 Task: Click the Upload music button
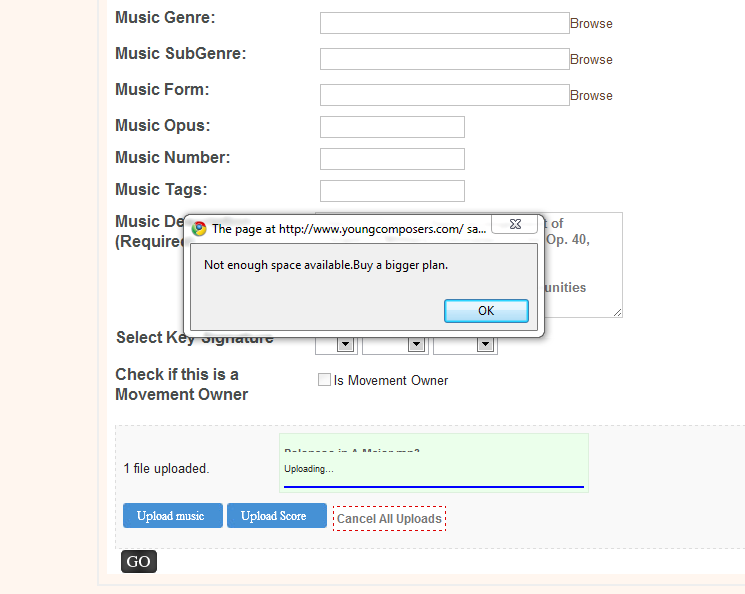[x=172, y=516]
